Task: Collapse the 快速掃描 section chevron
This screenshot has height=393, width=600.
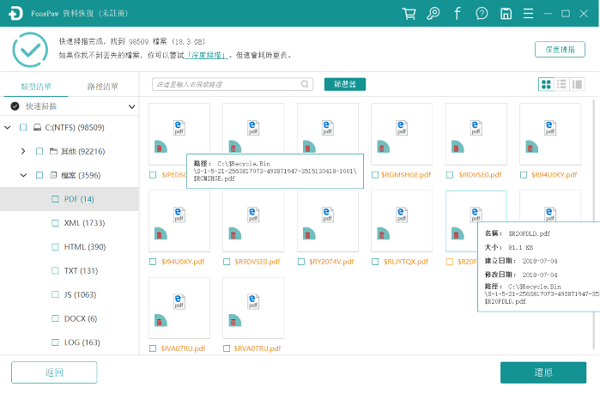Action: click(x=132, y=107)
